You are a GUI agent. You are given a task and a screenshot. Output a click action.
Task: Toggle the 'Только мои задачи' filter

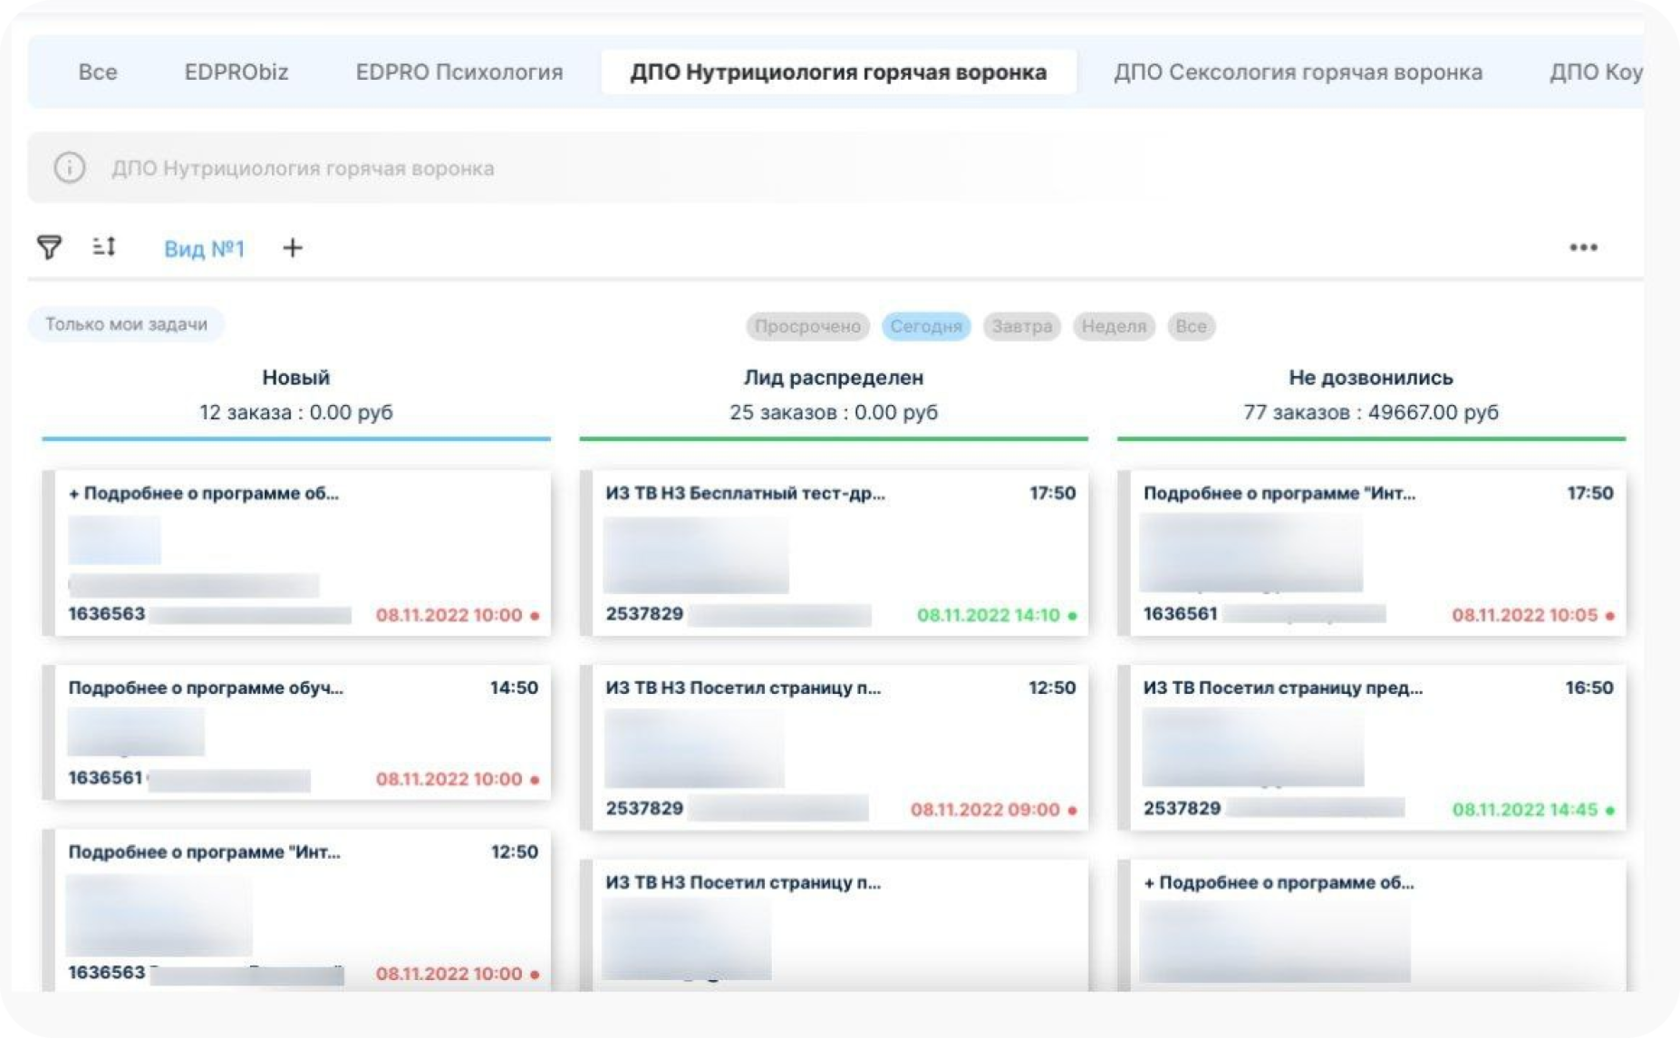point(126,323)
